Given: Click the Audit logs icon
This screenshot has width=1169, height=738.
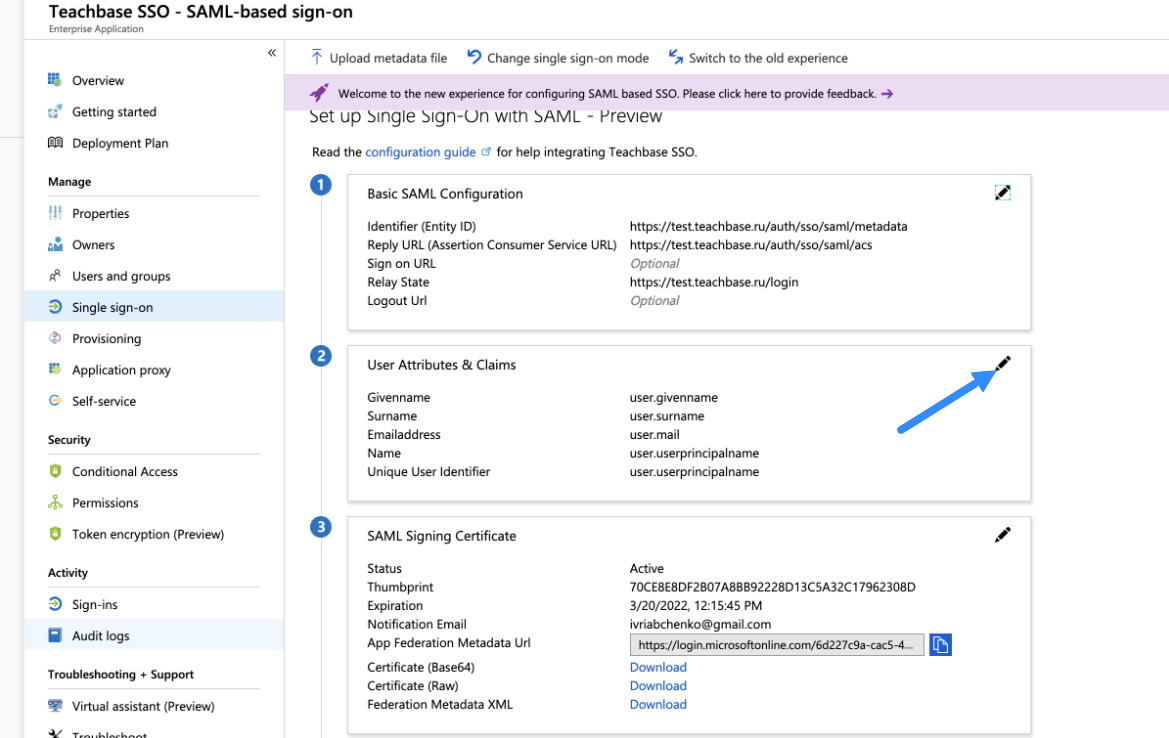Looking at the screenshot, I should point(55,635).
